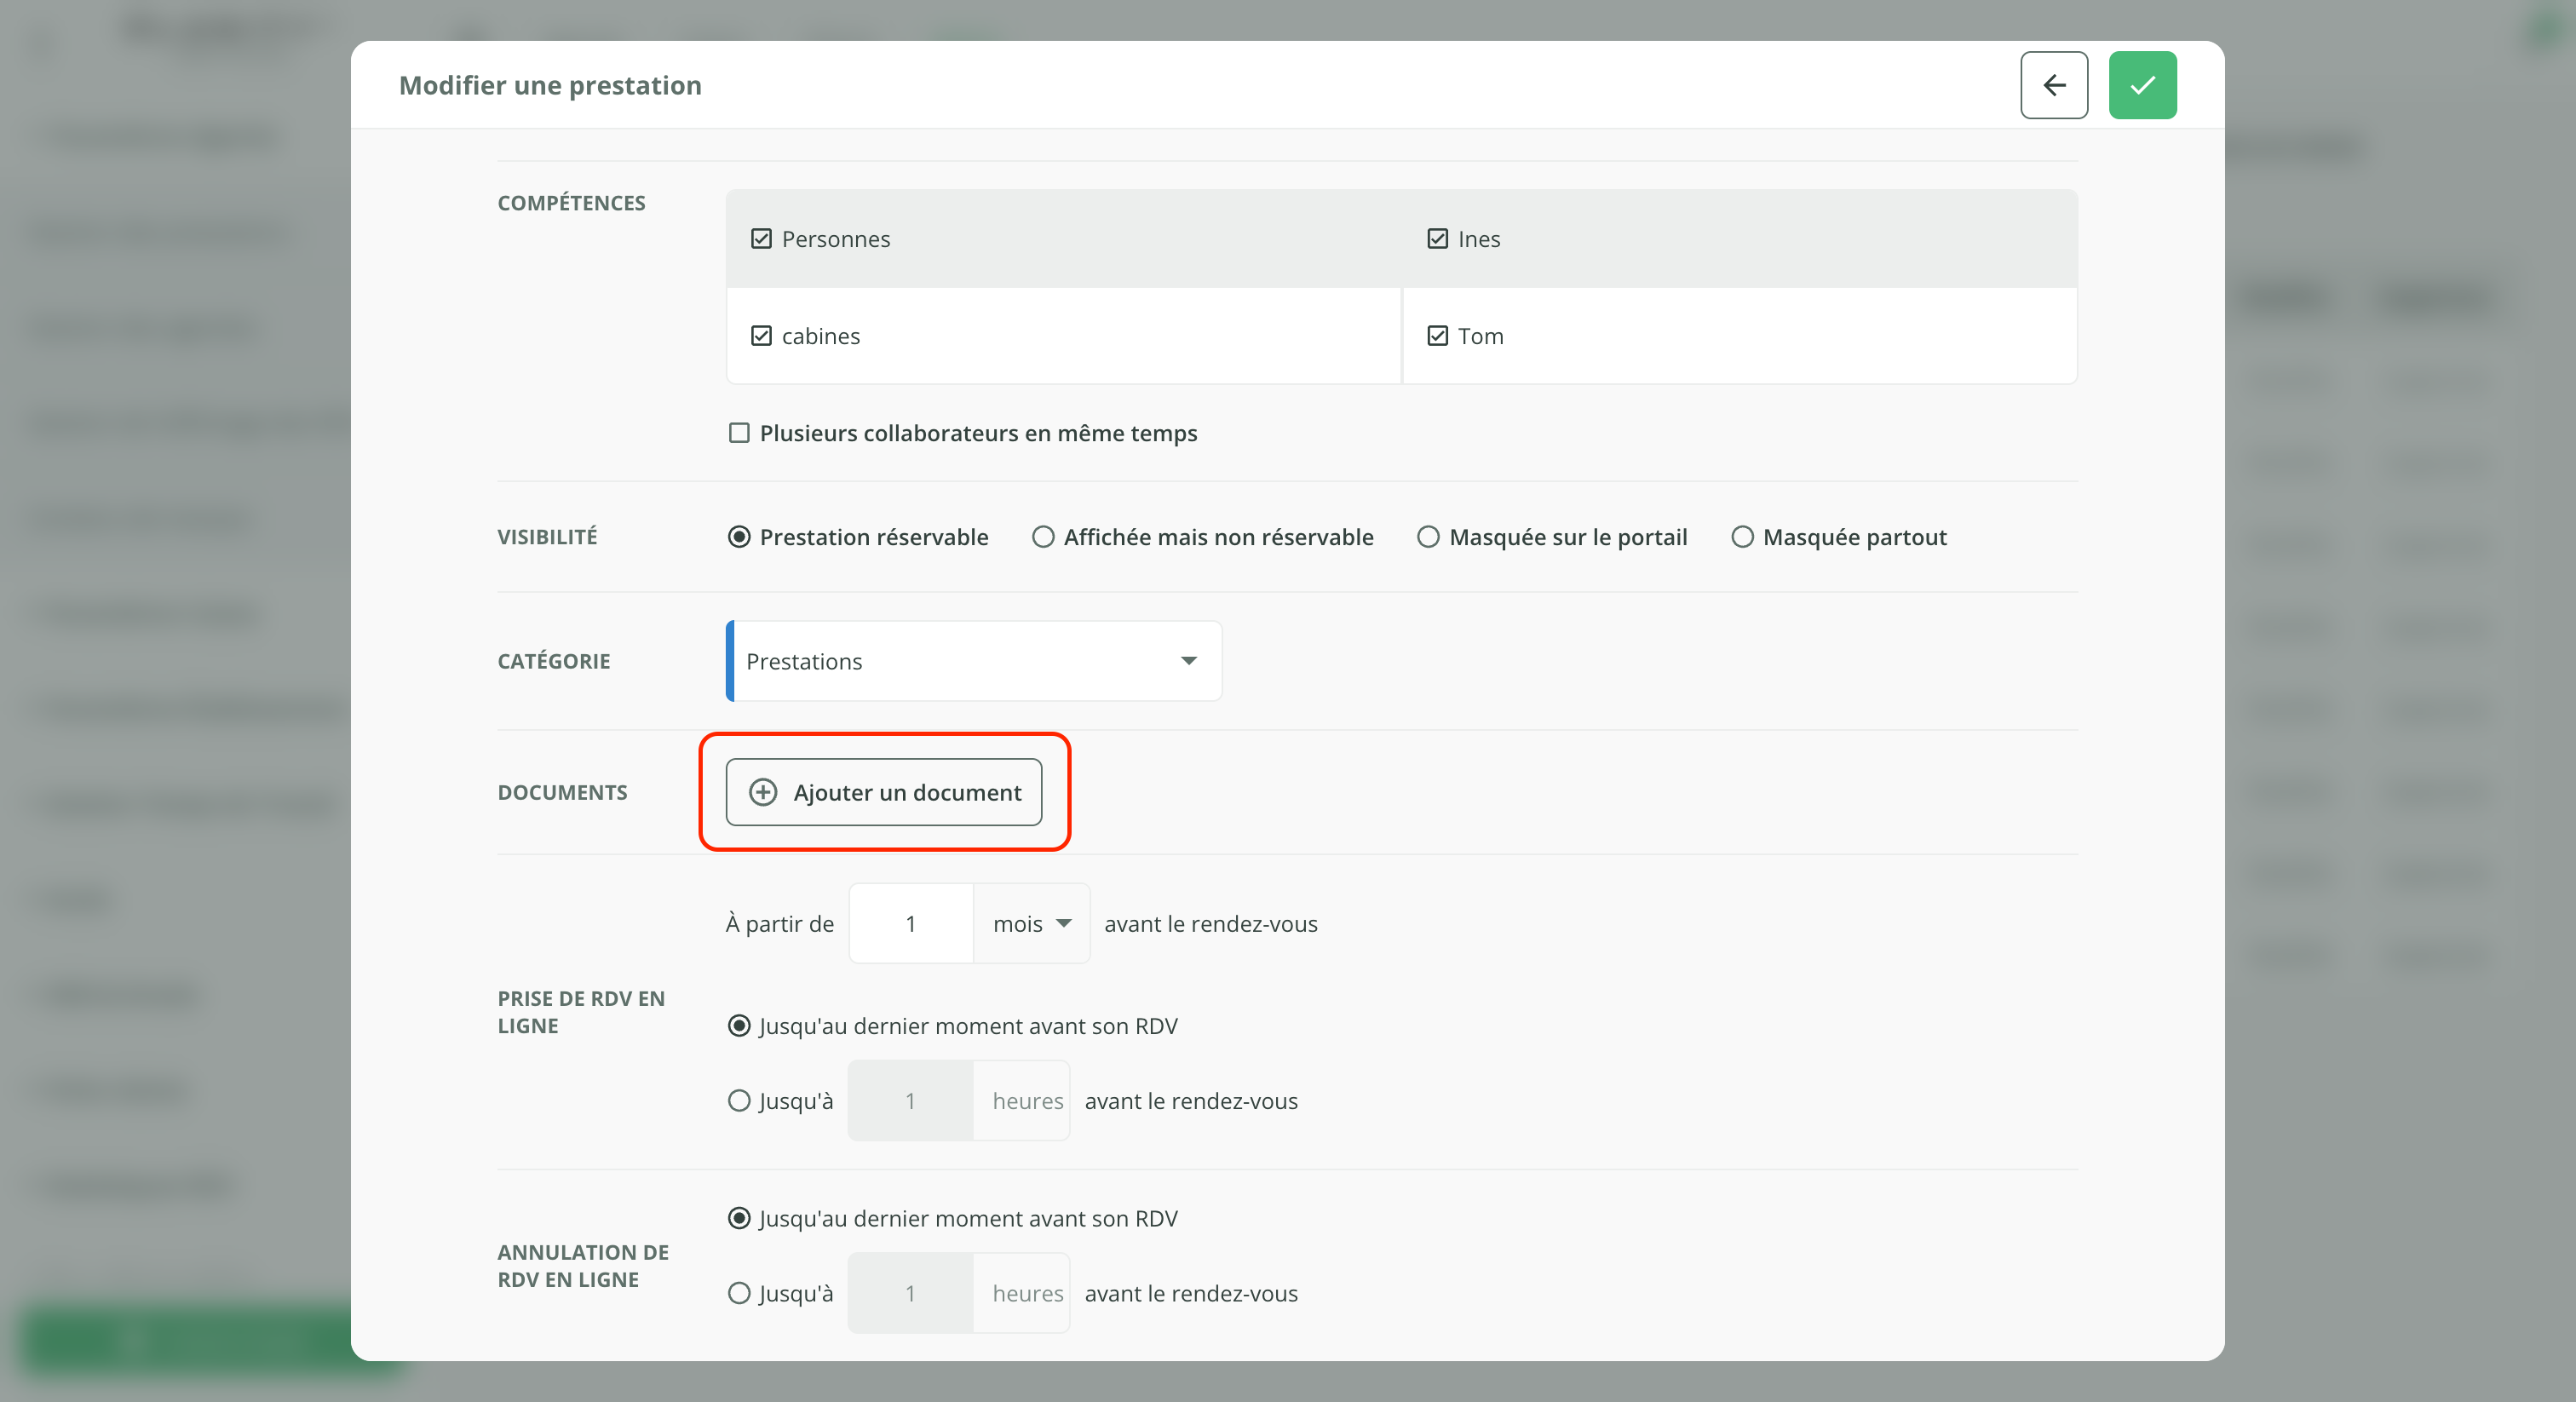Select Jusqu'à hours option for cancellation
The image size is (2576, 1402).
point(739,1293)
